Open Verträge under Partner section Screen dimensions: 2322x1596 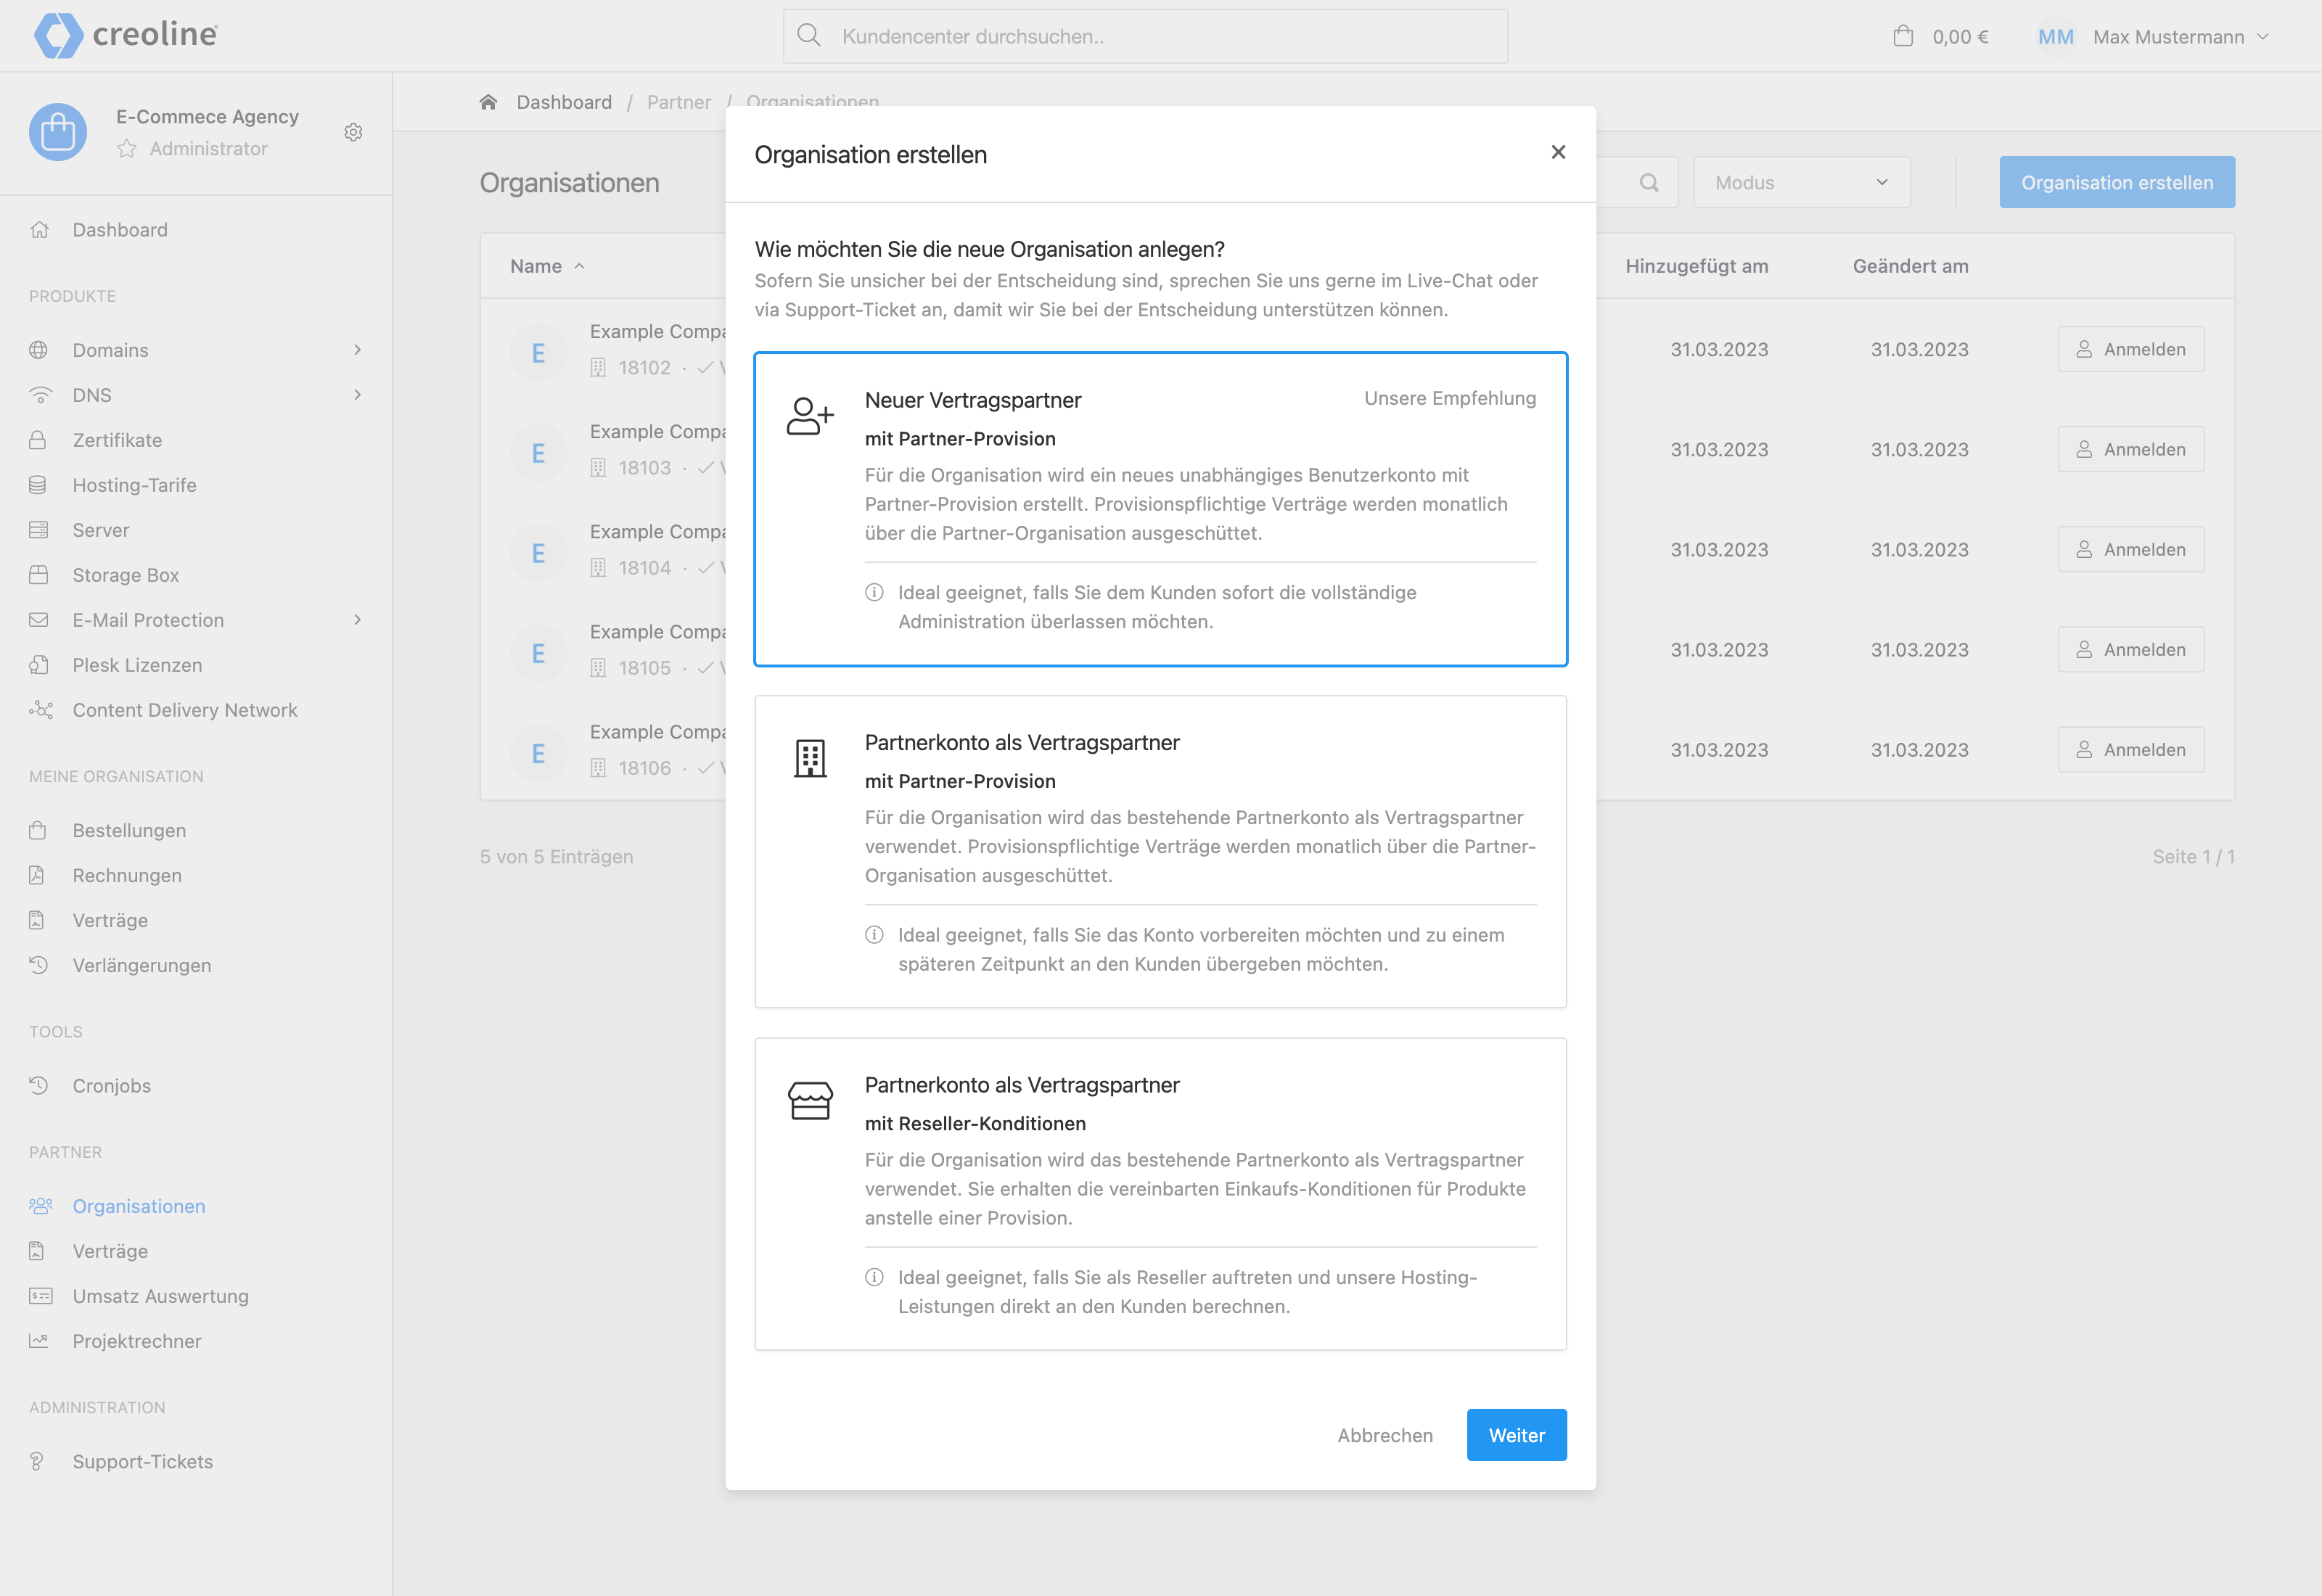(x=110, y=1251)
